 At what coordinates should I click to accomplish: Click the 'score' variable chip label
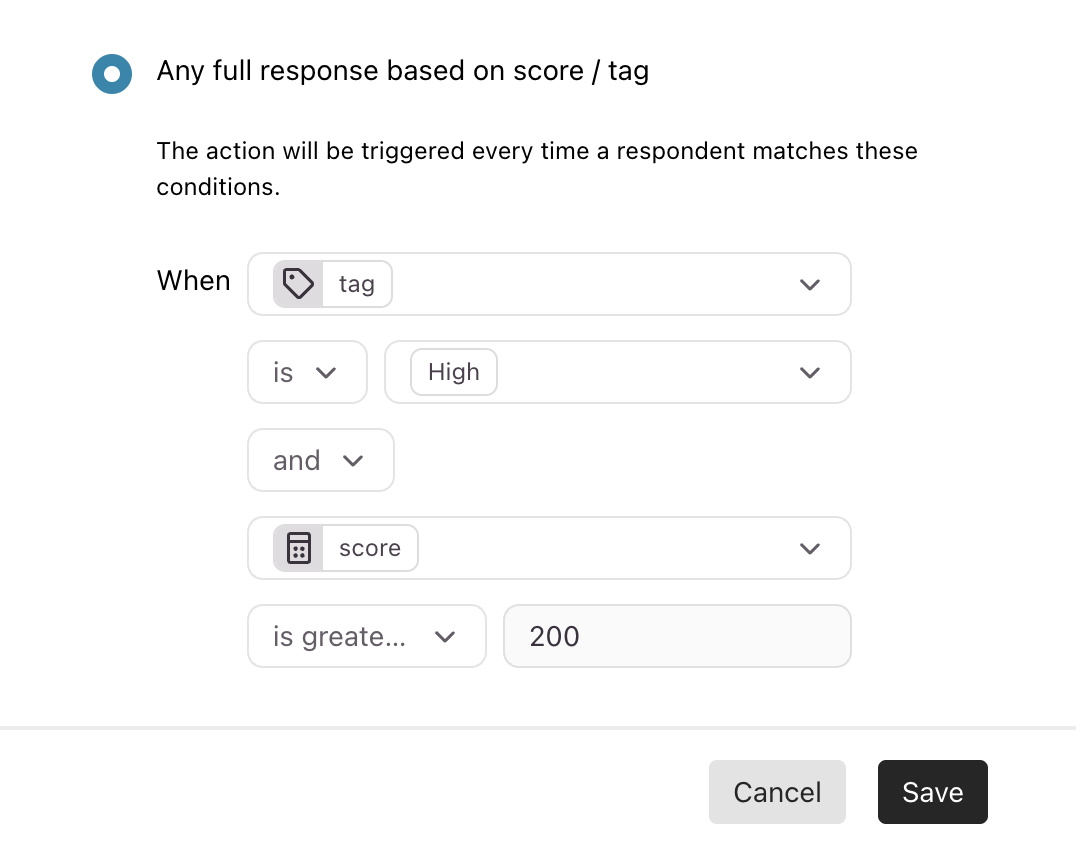pos(370,548)
